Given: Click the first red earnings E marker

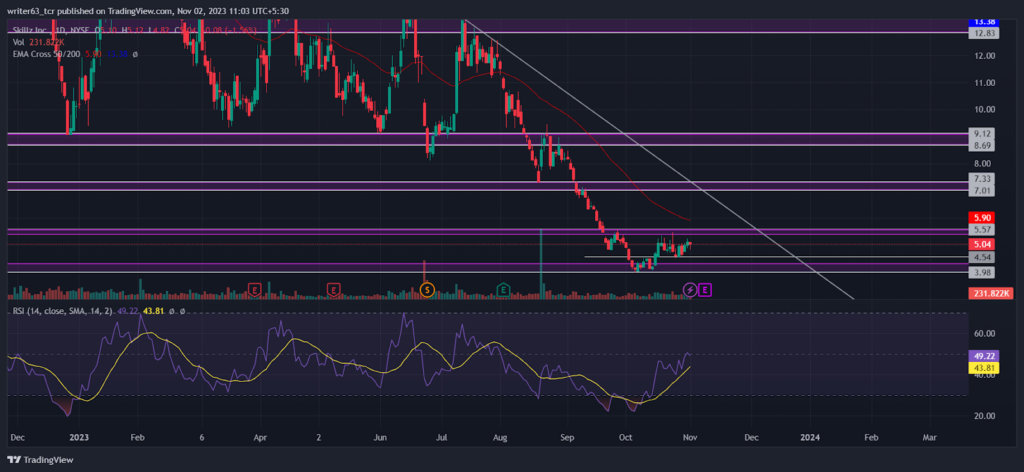Looking at the screenshot, I should [255, 289].
